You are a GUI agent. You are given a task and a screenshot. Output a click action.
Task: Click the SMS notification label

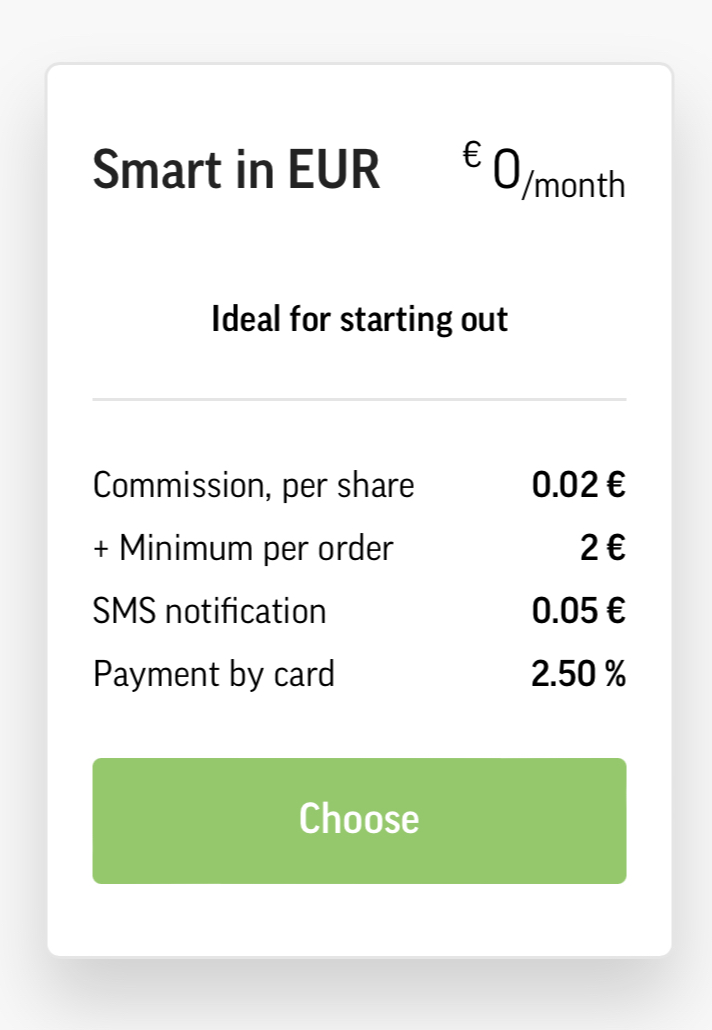(x=210, y=611)
